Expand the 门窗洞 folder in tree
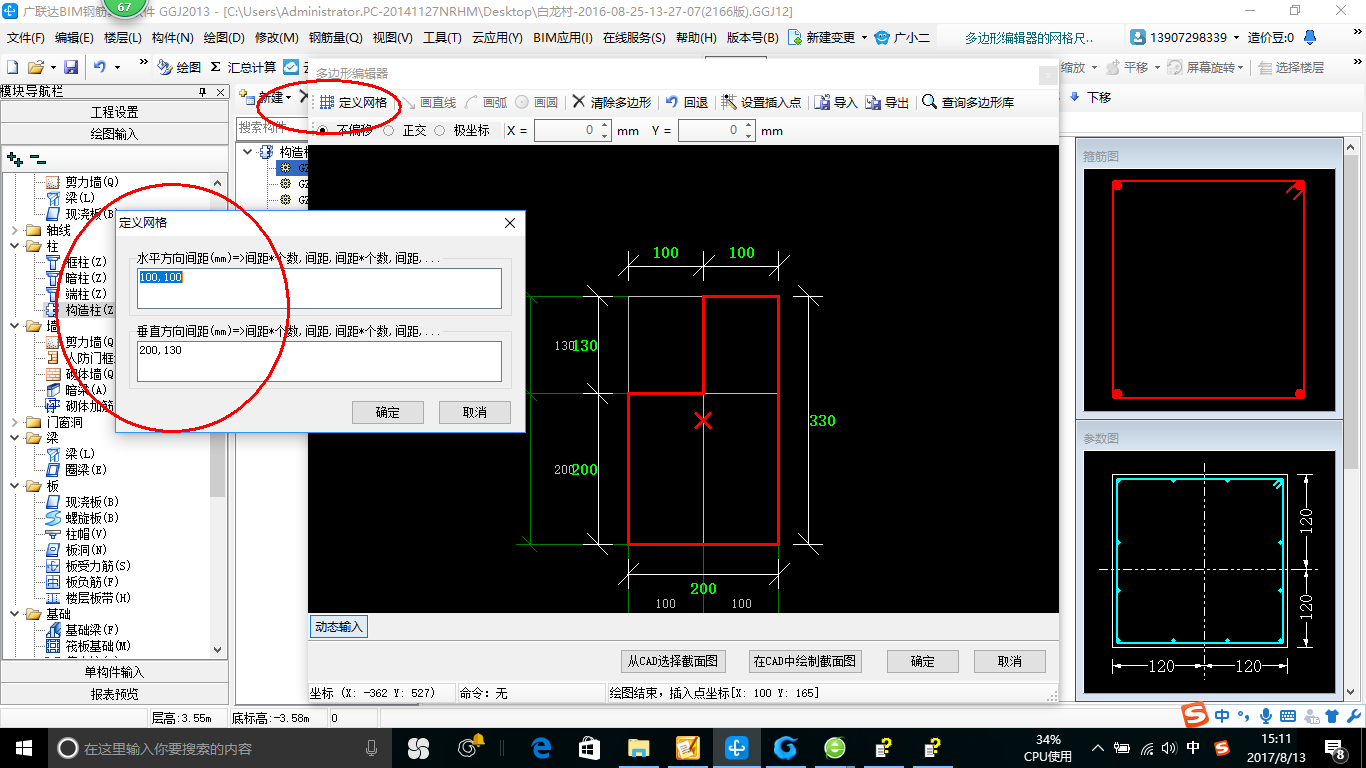This screenshot has width=1366, height=768. [x=14, y=422]
